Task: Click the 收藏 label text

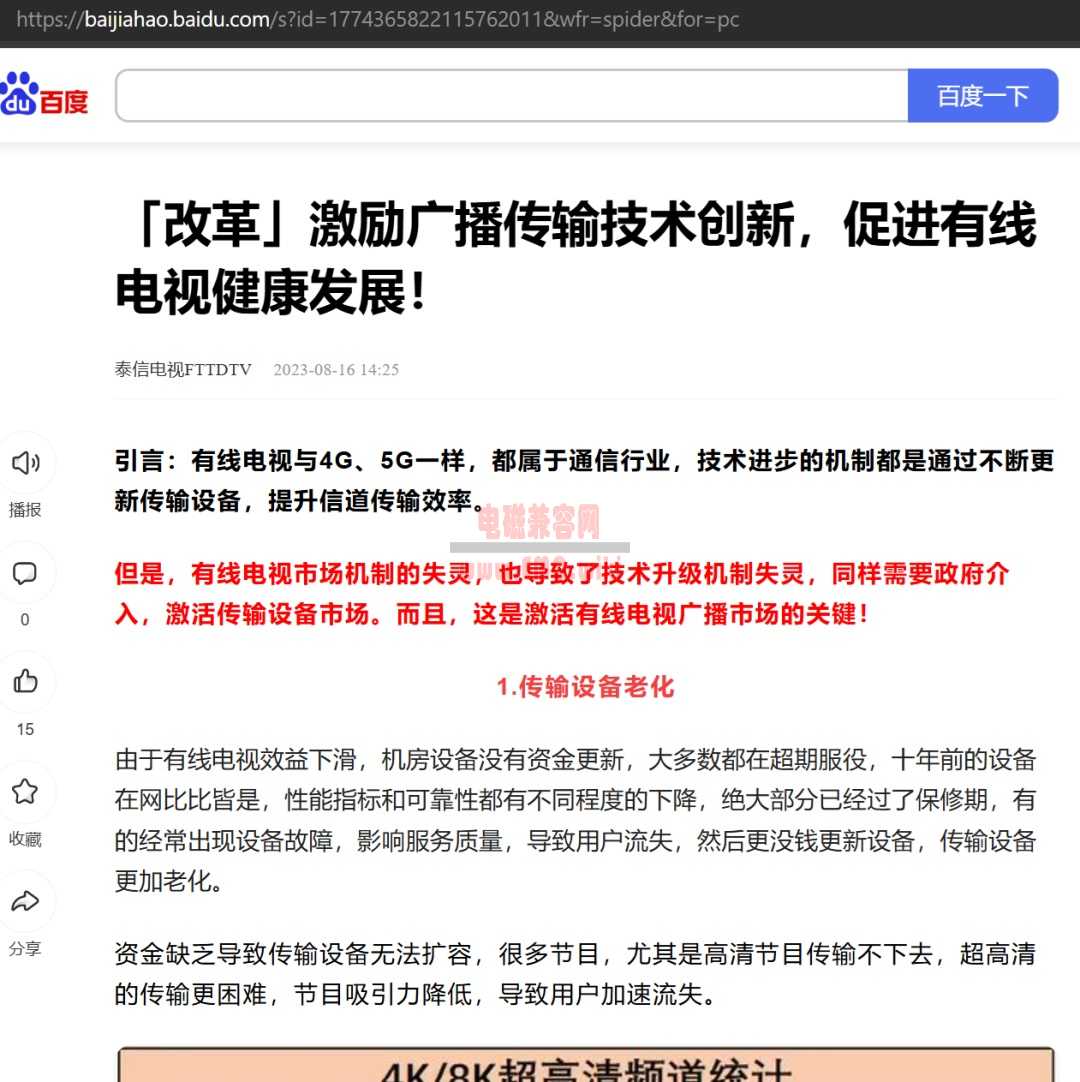Action: 25,839
